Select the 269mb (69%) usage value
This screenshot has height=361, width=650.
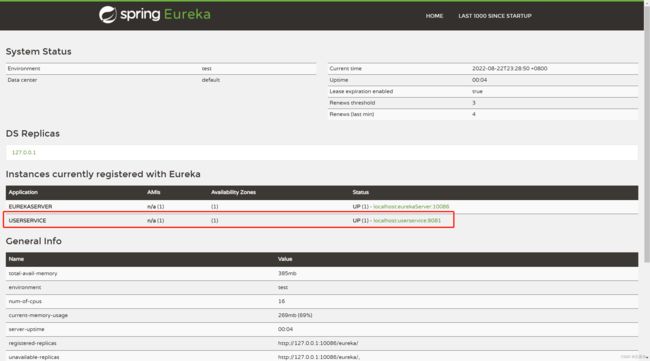tap(295, 315)
